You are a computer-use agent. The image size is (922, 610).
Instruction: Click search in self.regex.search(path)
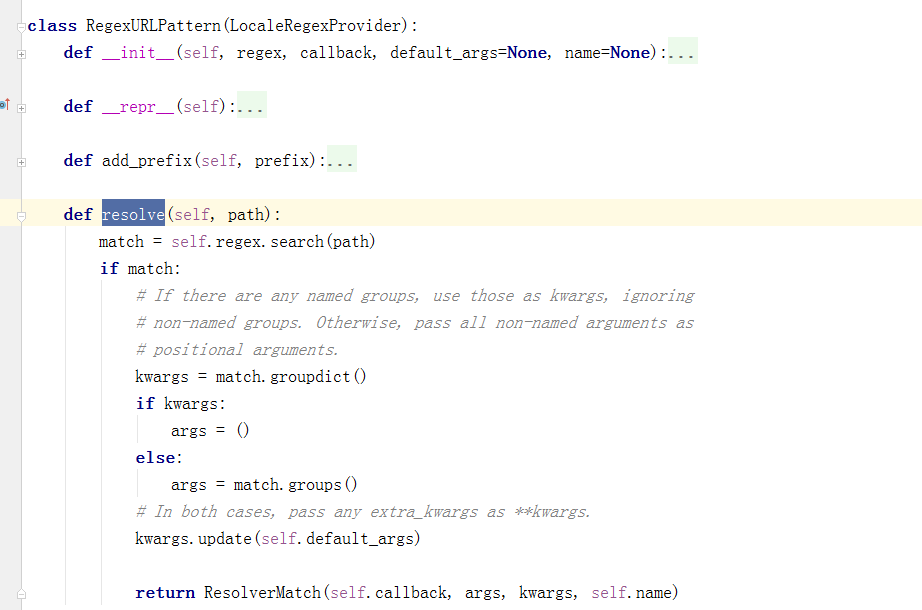coord(297,242)
